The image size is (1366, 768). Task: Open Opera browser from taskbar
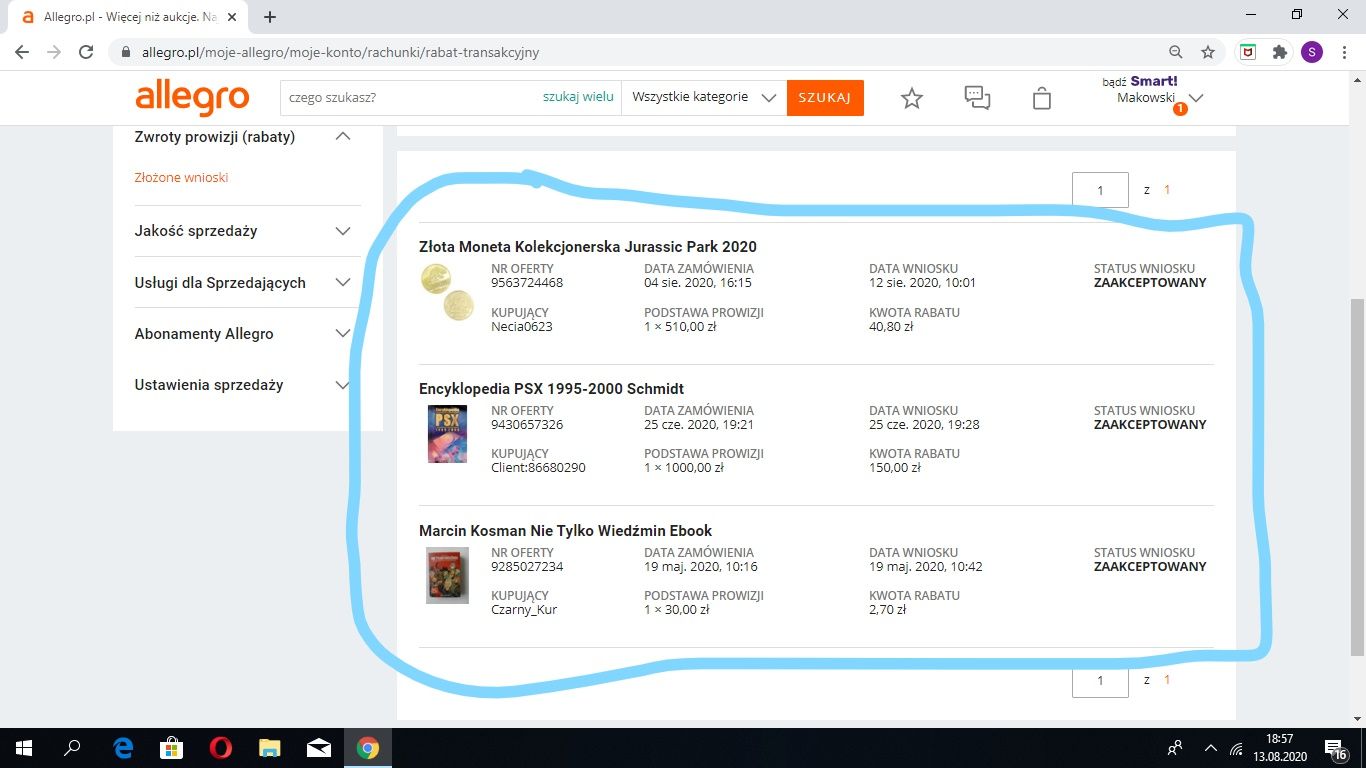coord(221,748)
